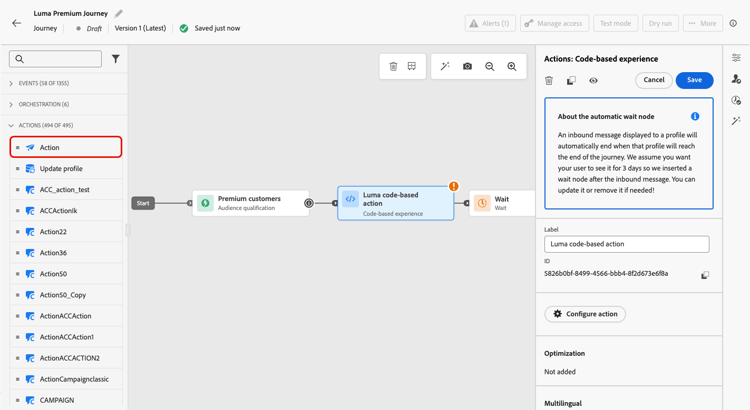This screenshot has height=410, width=750.
Task: Click the canvas selection frame icon
Action: pyautogui.click(x=412, y=66)
